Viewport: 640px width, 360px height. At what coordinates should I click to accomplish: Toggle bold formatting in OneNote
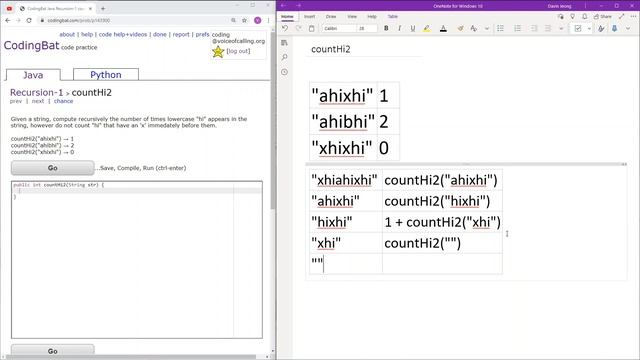point(386,28)
